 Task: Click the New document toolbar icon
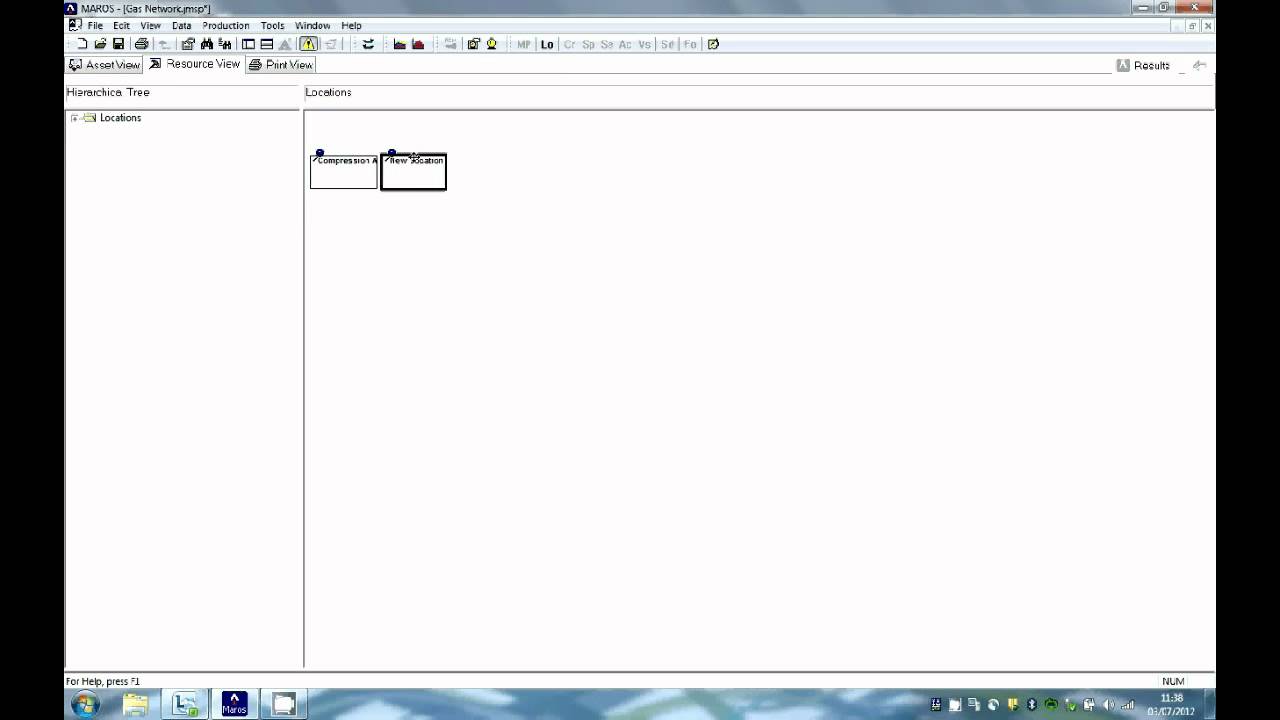[82, 44]
